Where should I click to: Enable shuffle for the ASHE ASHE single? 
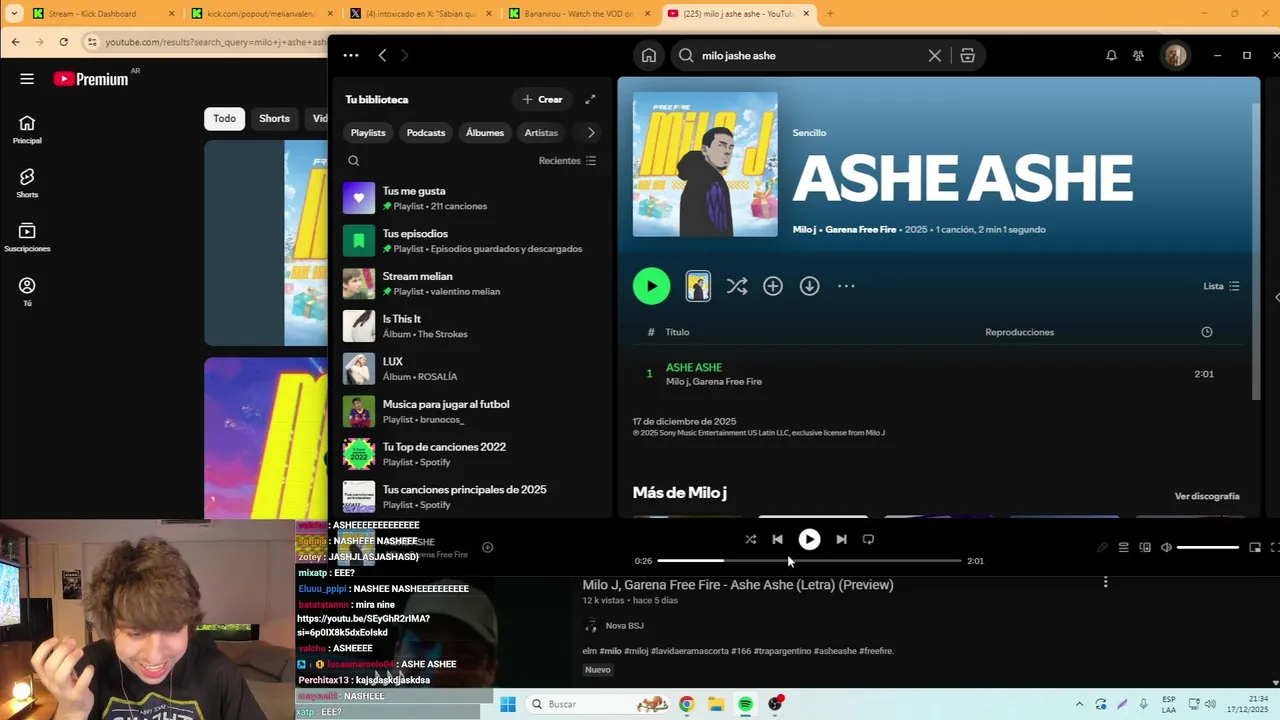click(x=737, y=286)
